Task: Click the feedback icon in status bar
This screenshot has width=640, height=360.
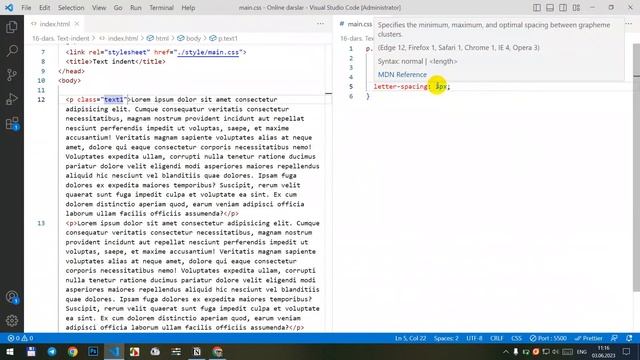Action: tap(614, 338)
